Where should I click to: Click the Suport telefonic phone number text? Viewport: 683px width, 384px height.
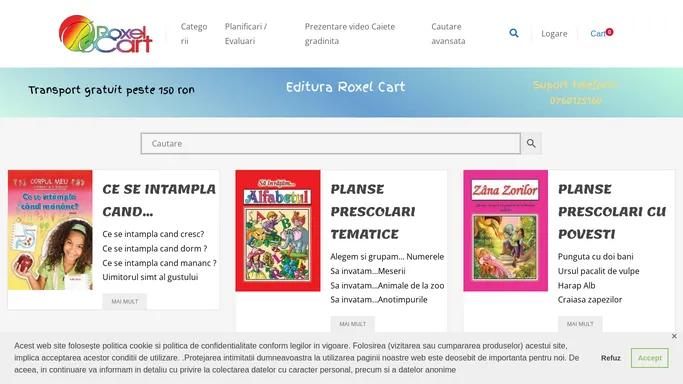coord(576,101)
